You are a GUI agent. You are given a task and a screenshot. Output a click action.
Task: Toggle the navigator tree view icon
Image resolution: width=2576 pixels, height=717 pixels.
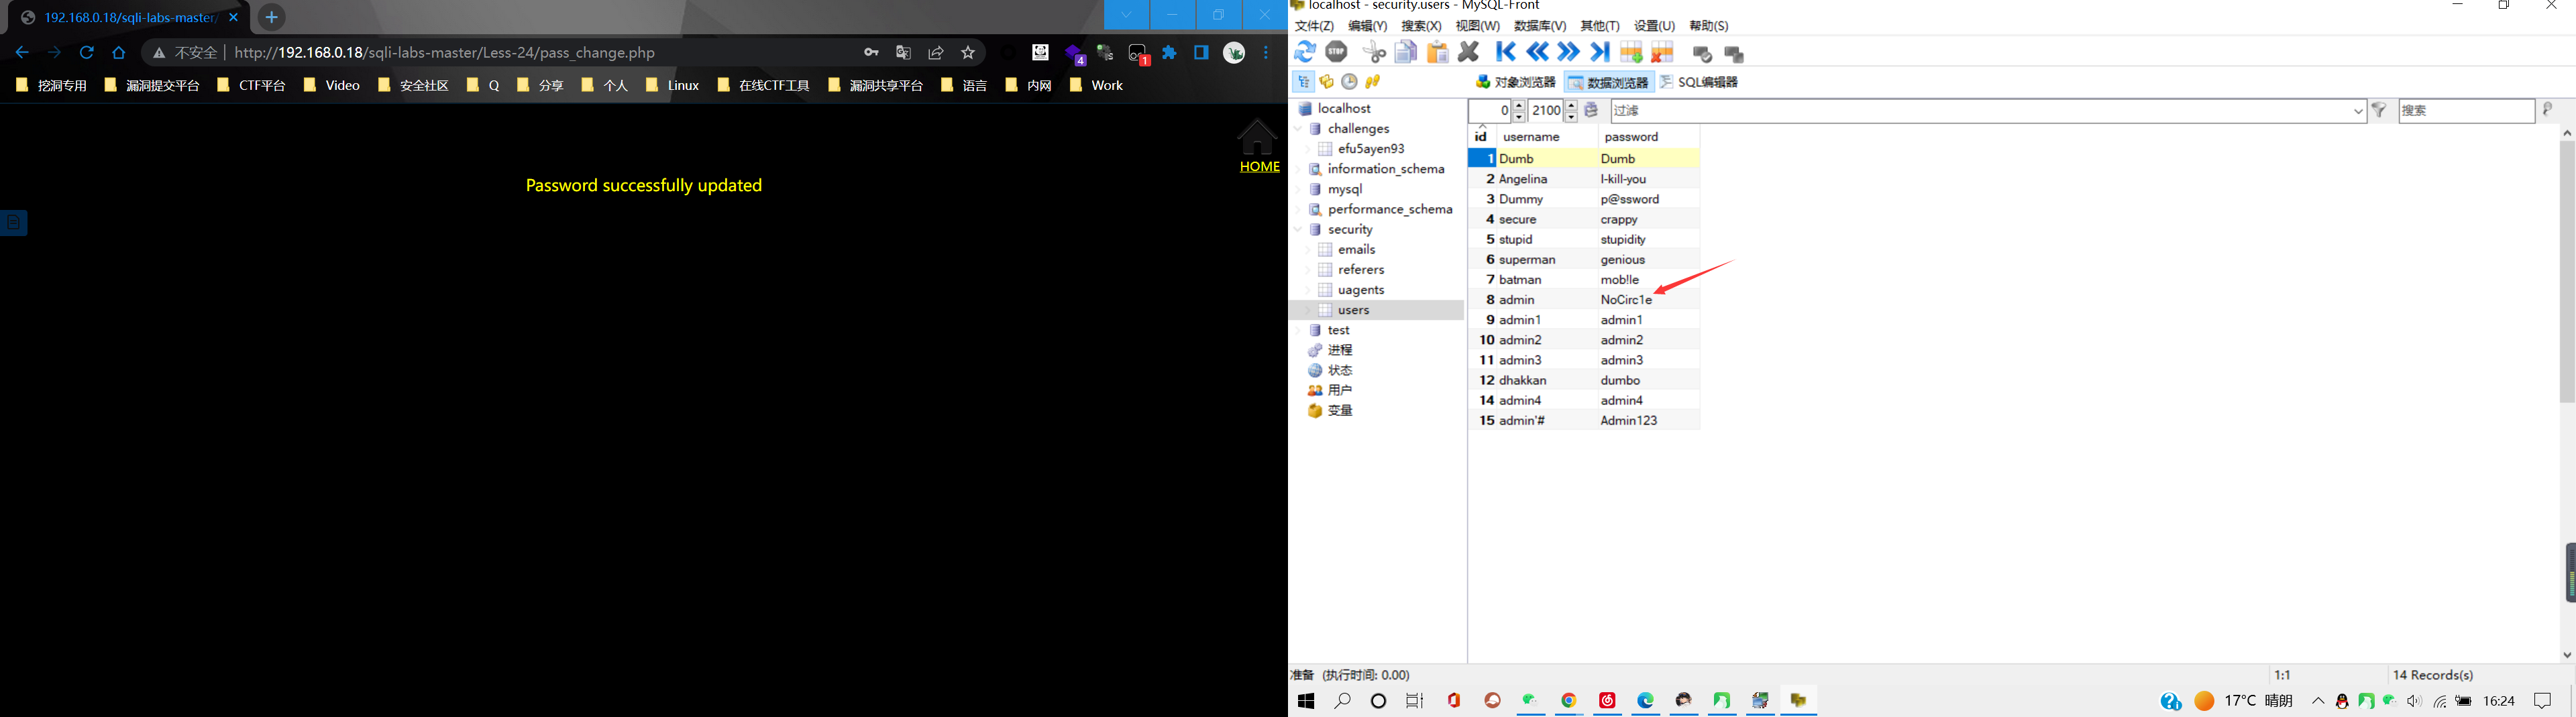[x=1303, y=82]
